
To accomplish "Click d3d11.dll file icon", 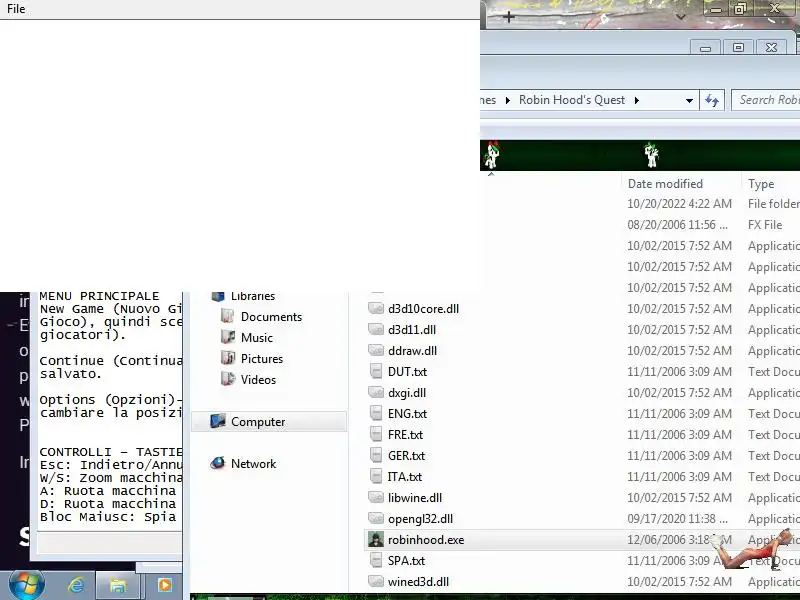I will pyautogui.click(x=376, y=329).
